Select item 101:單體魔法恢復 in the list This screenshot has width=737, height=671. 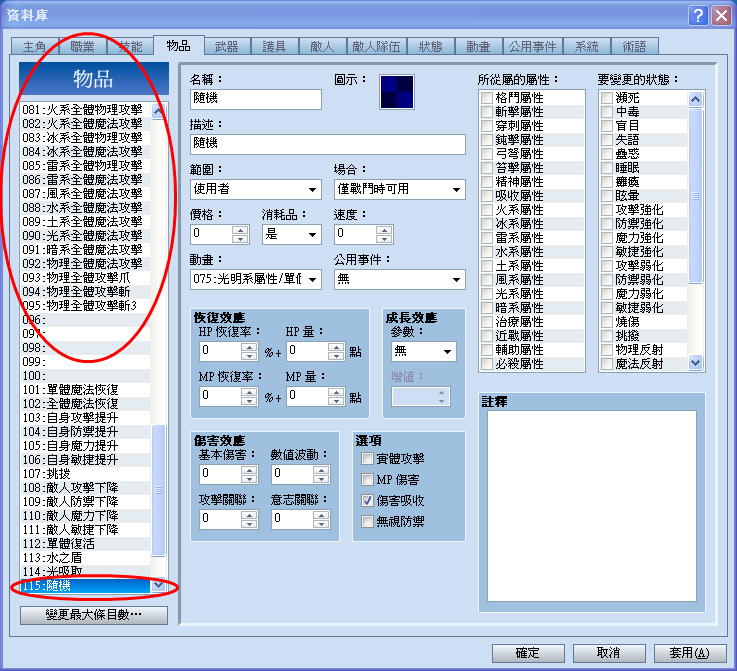86,390
